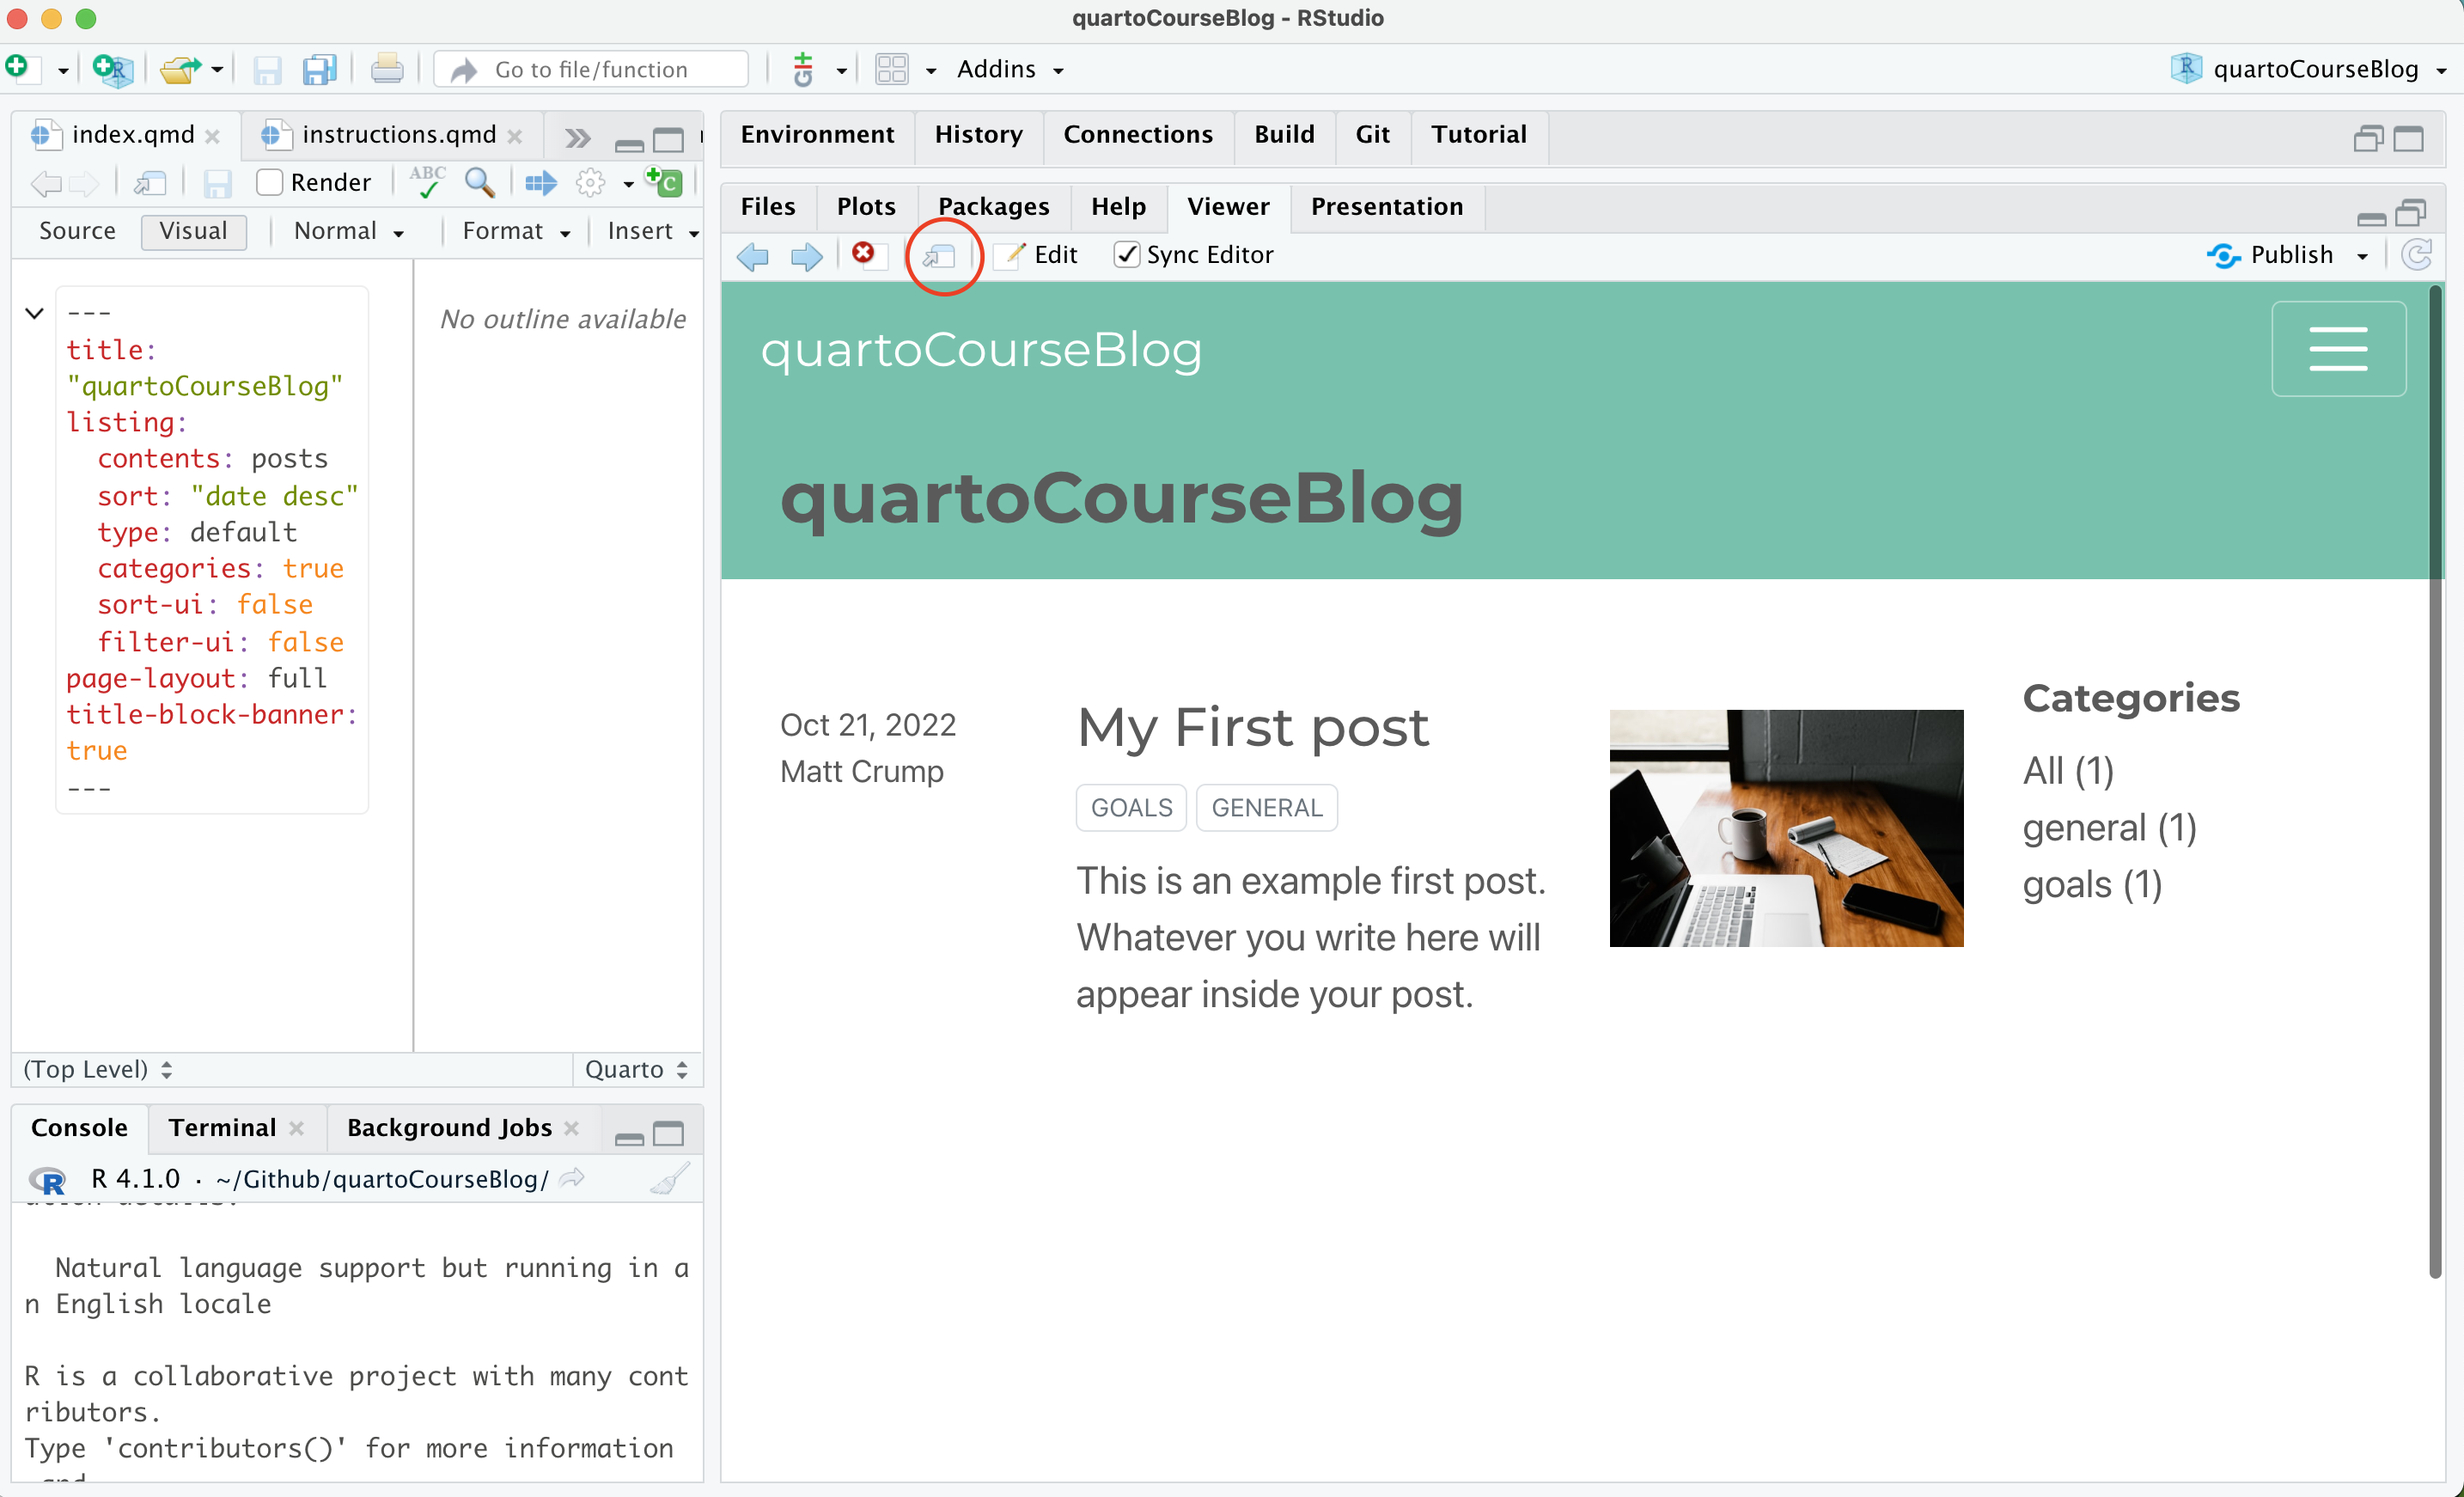
Task: Uncheck the Sync Editor checkbox
Action: pos(1127,255)
